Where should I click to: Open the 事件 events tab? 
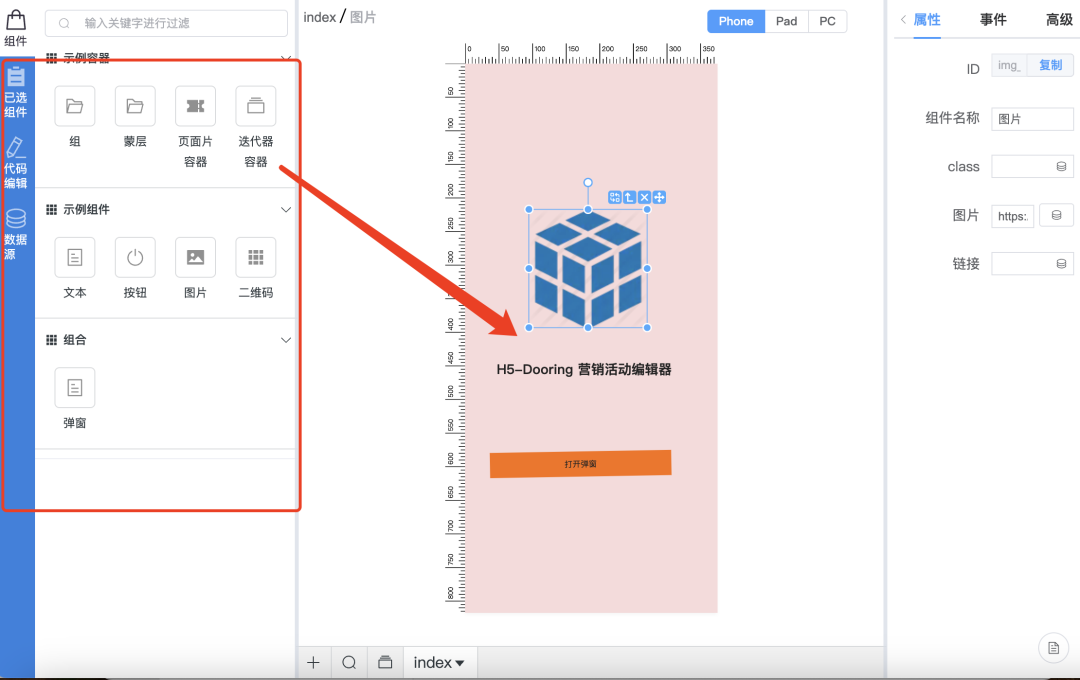993,20
